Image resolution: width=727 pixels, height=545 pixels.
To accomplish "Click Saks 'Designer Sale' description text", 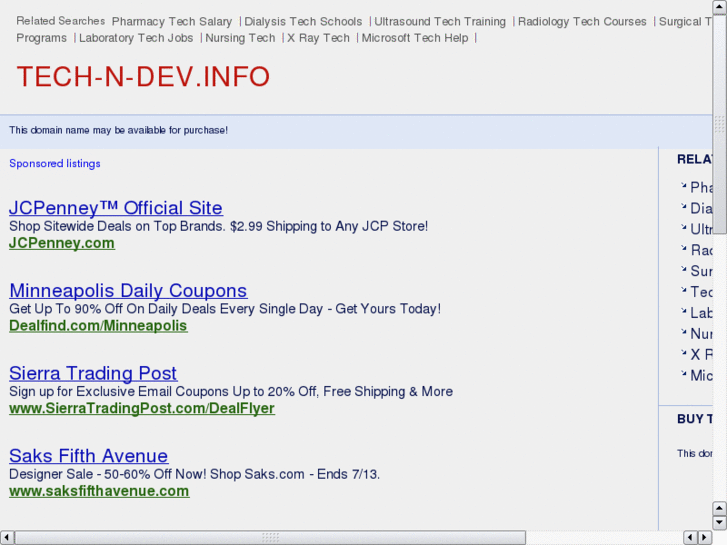I will [194, 474].
